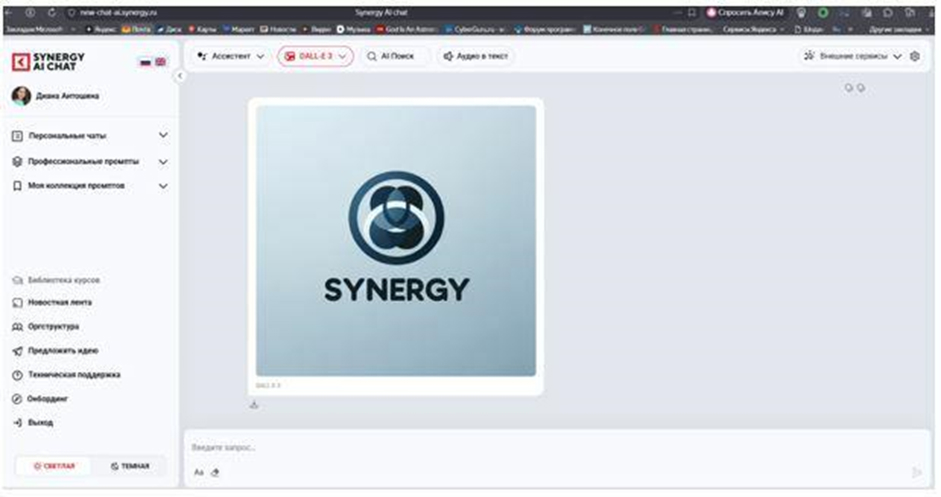Click the Synergy AI Chat logo
Image resolution: width=941 pixels, height=497 pixels.
48,61
